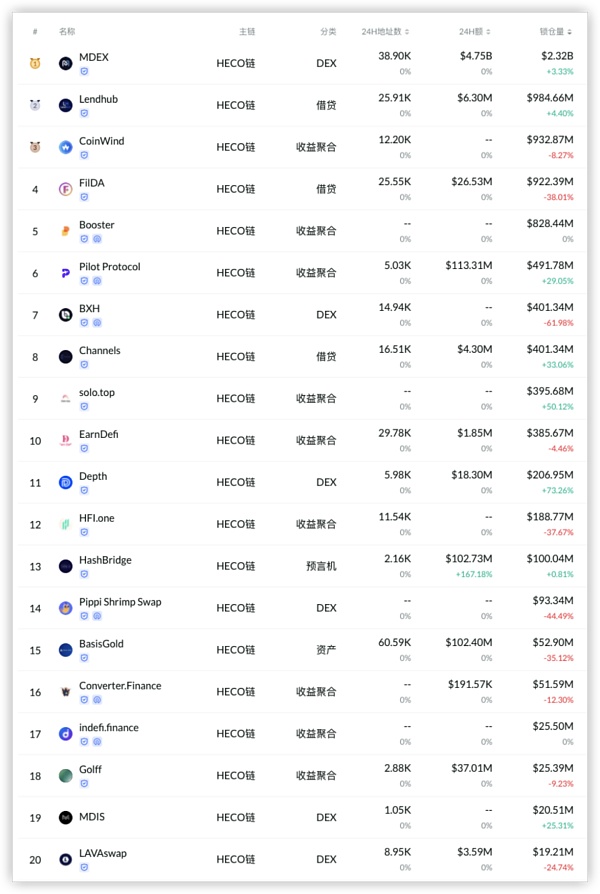Click the CoinWind project logo

[66, 147]
